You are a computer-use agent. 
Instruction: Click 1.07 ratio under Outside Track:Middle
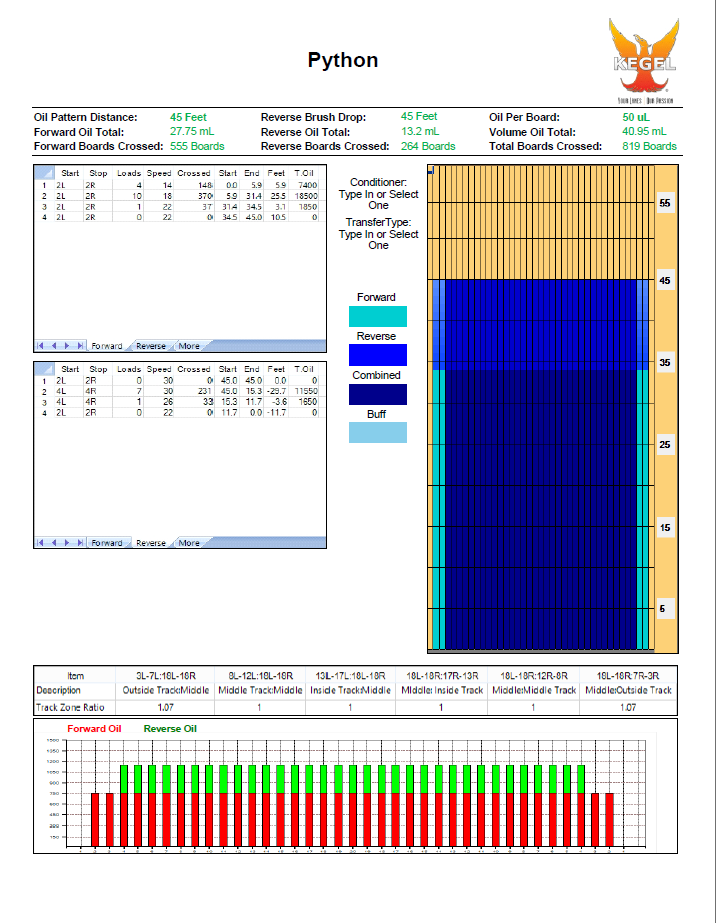coord(165,707)
